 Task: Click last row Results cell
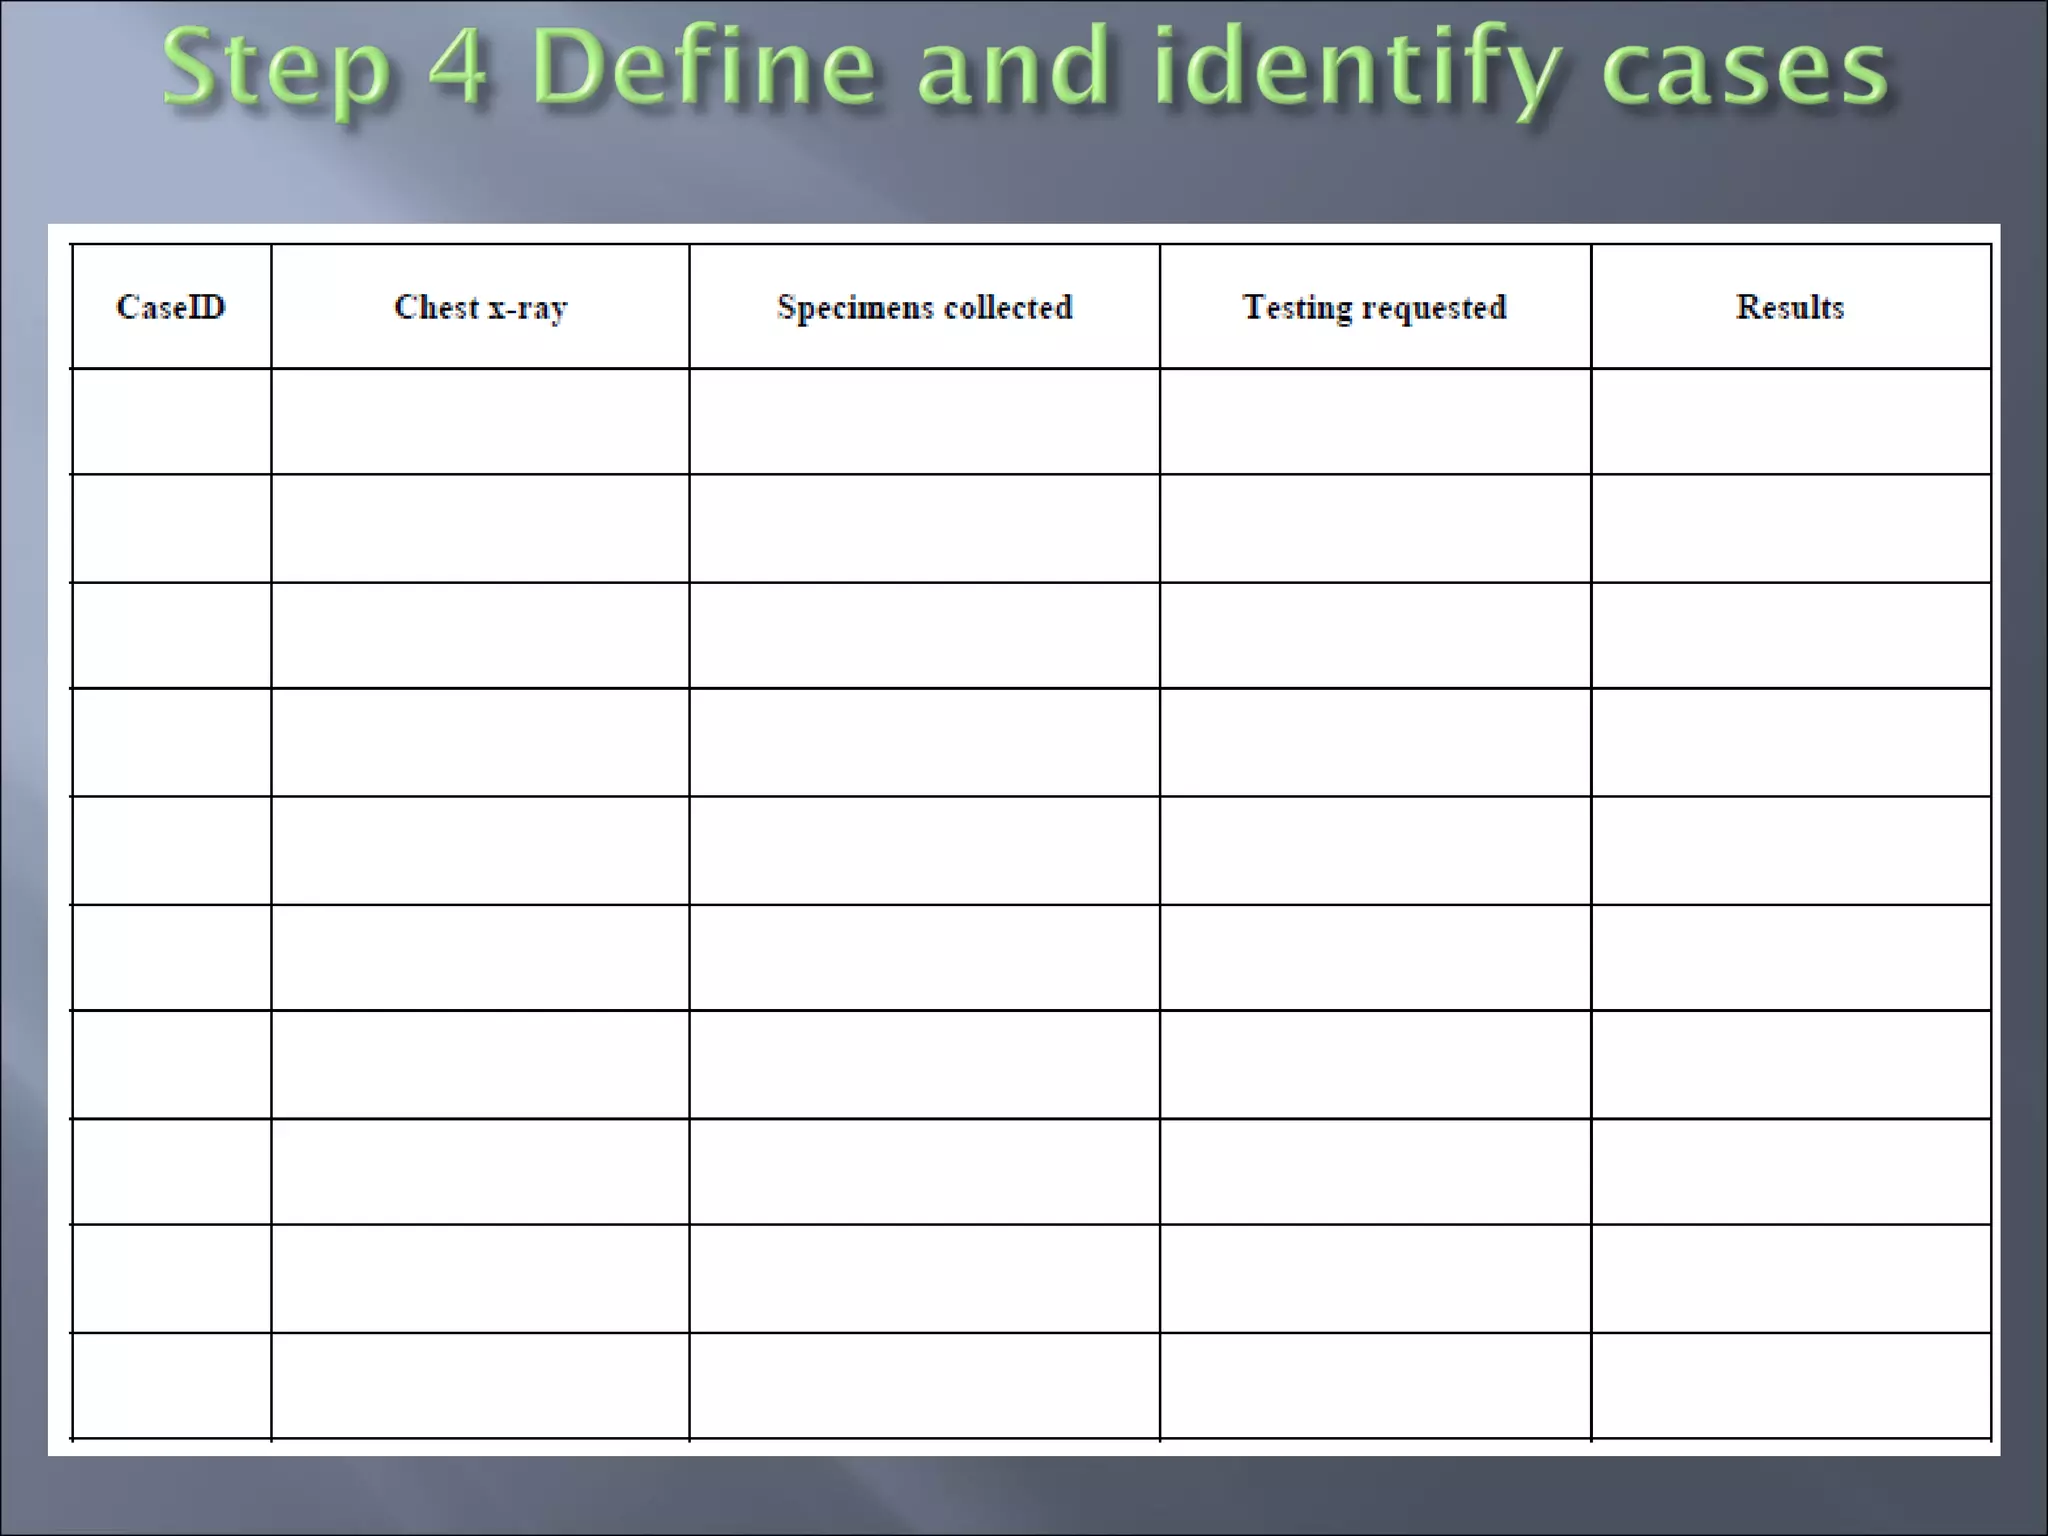click(x=1790, y=1385)
